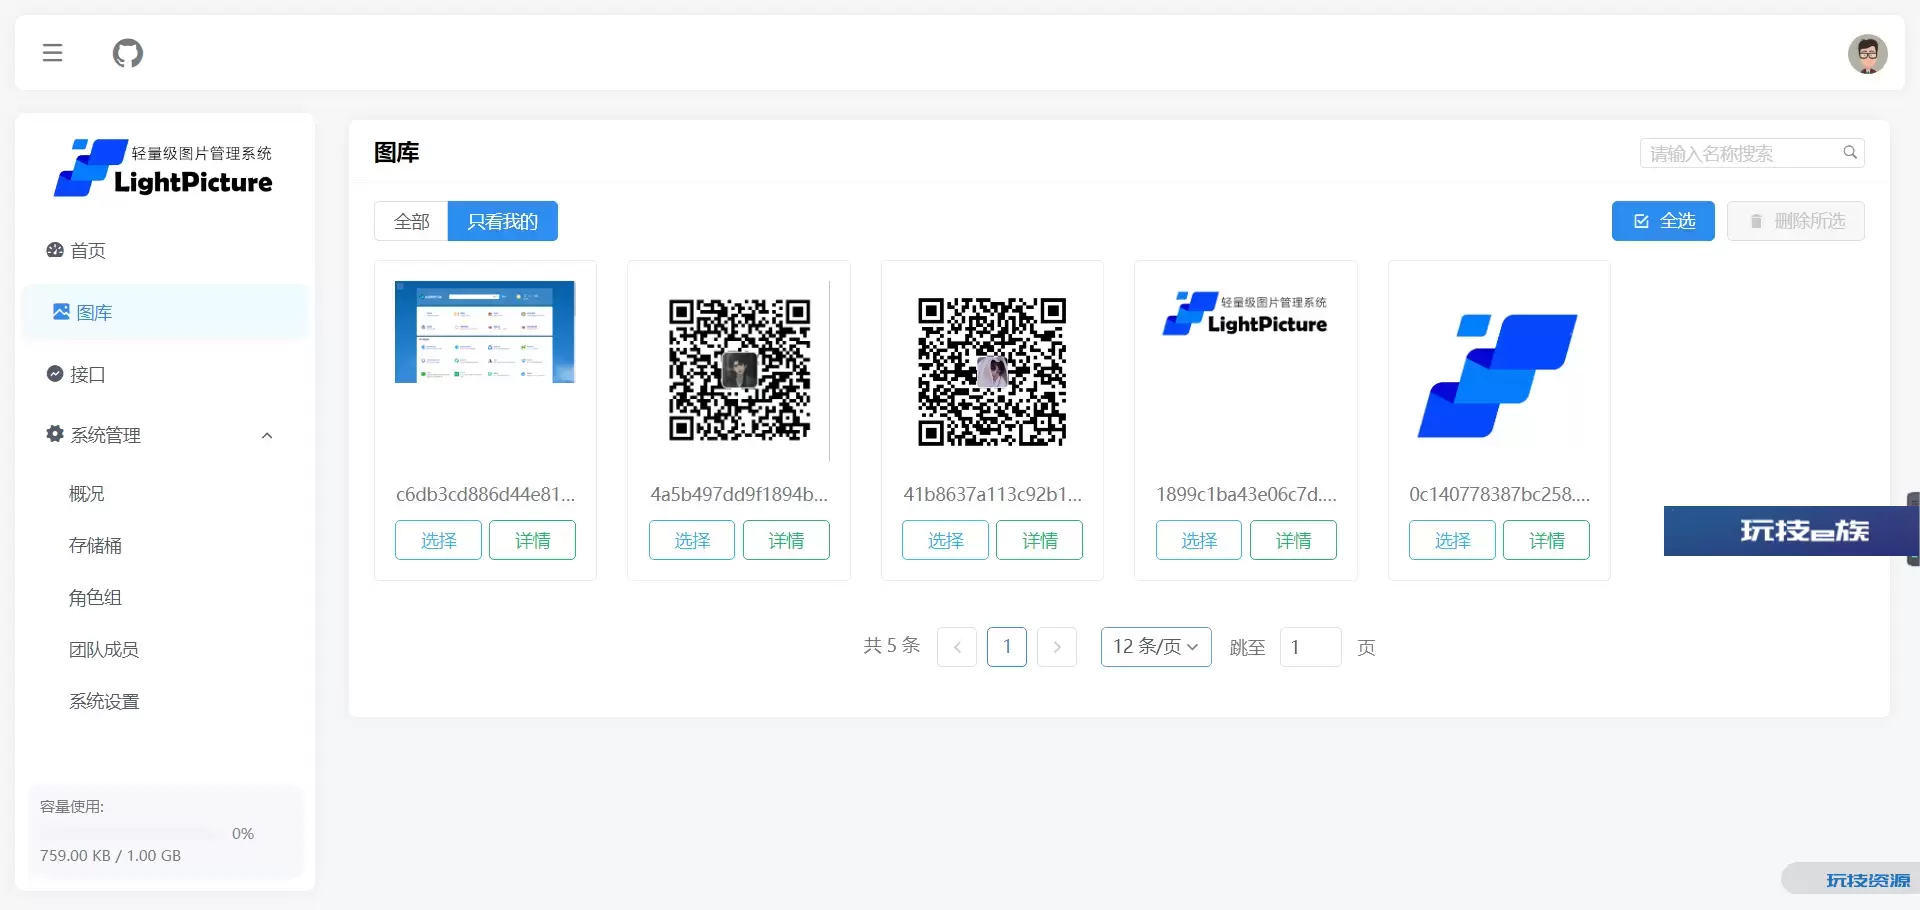
Task: Click 选择 for image 41b8637a113c92b1
Action: (x=945, y=540)
